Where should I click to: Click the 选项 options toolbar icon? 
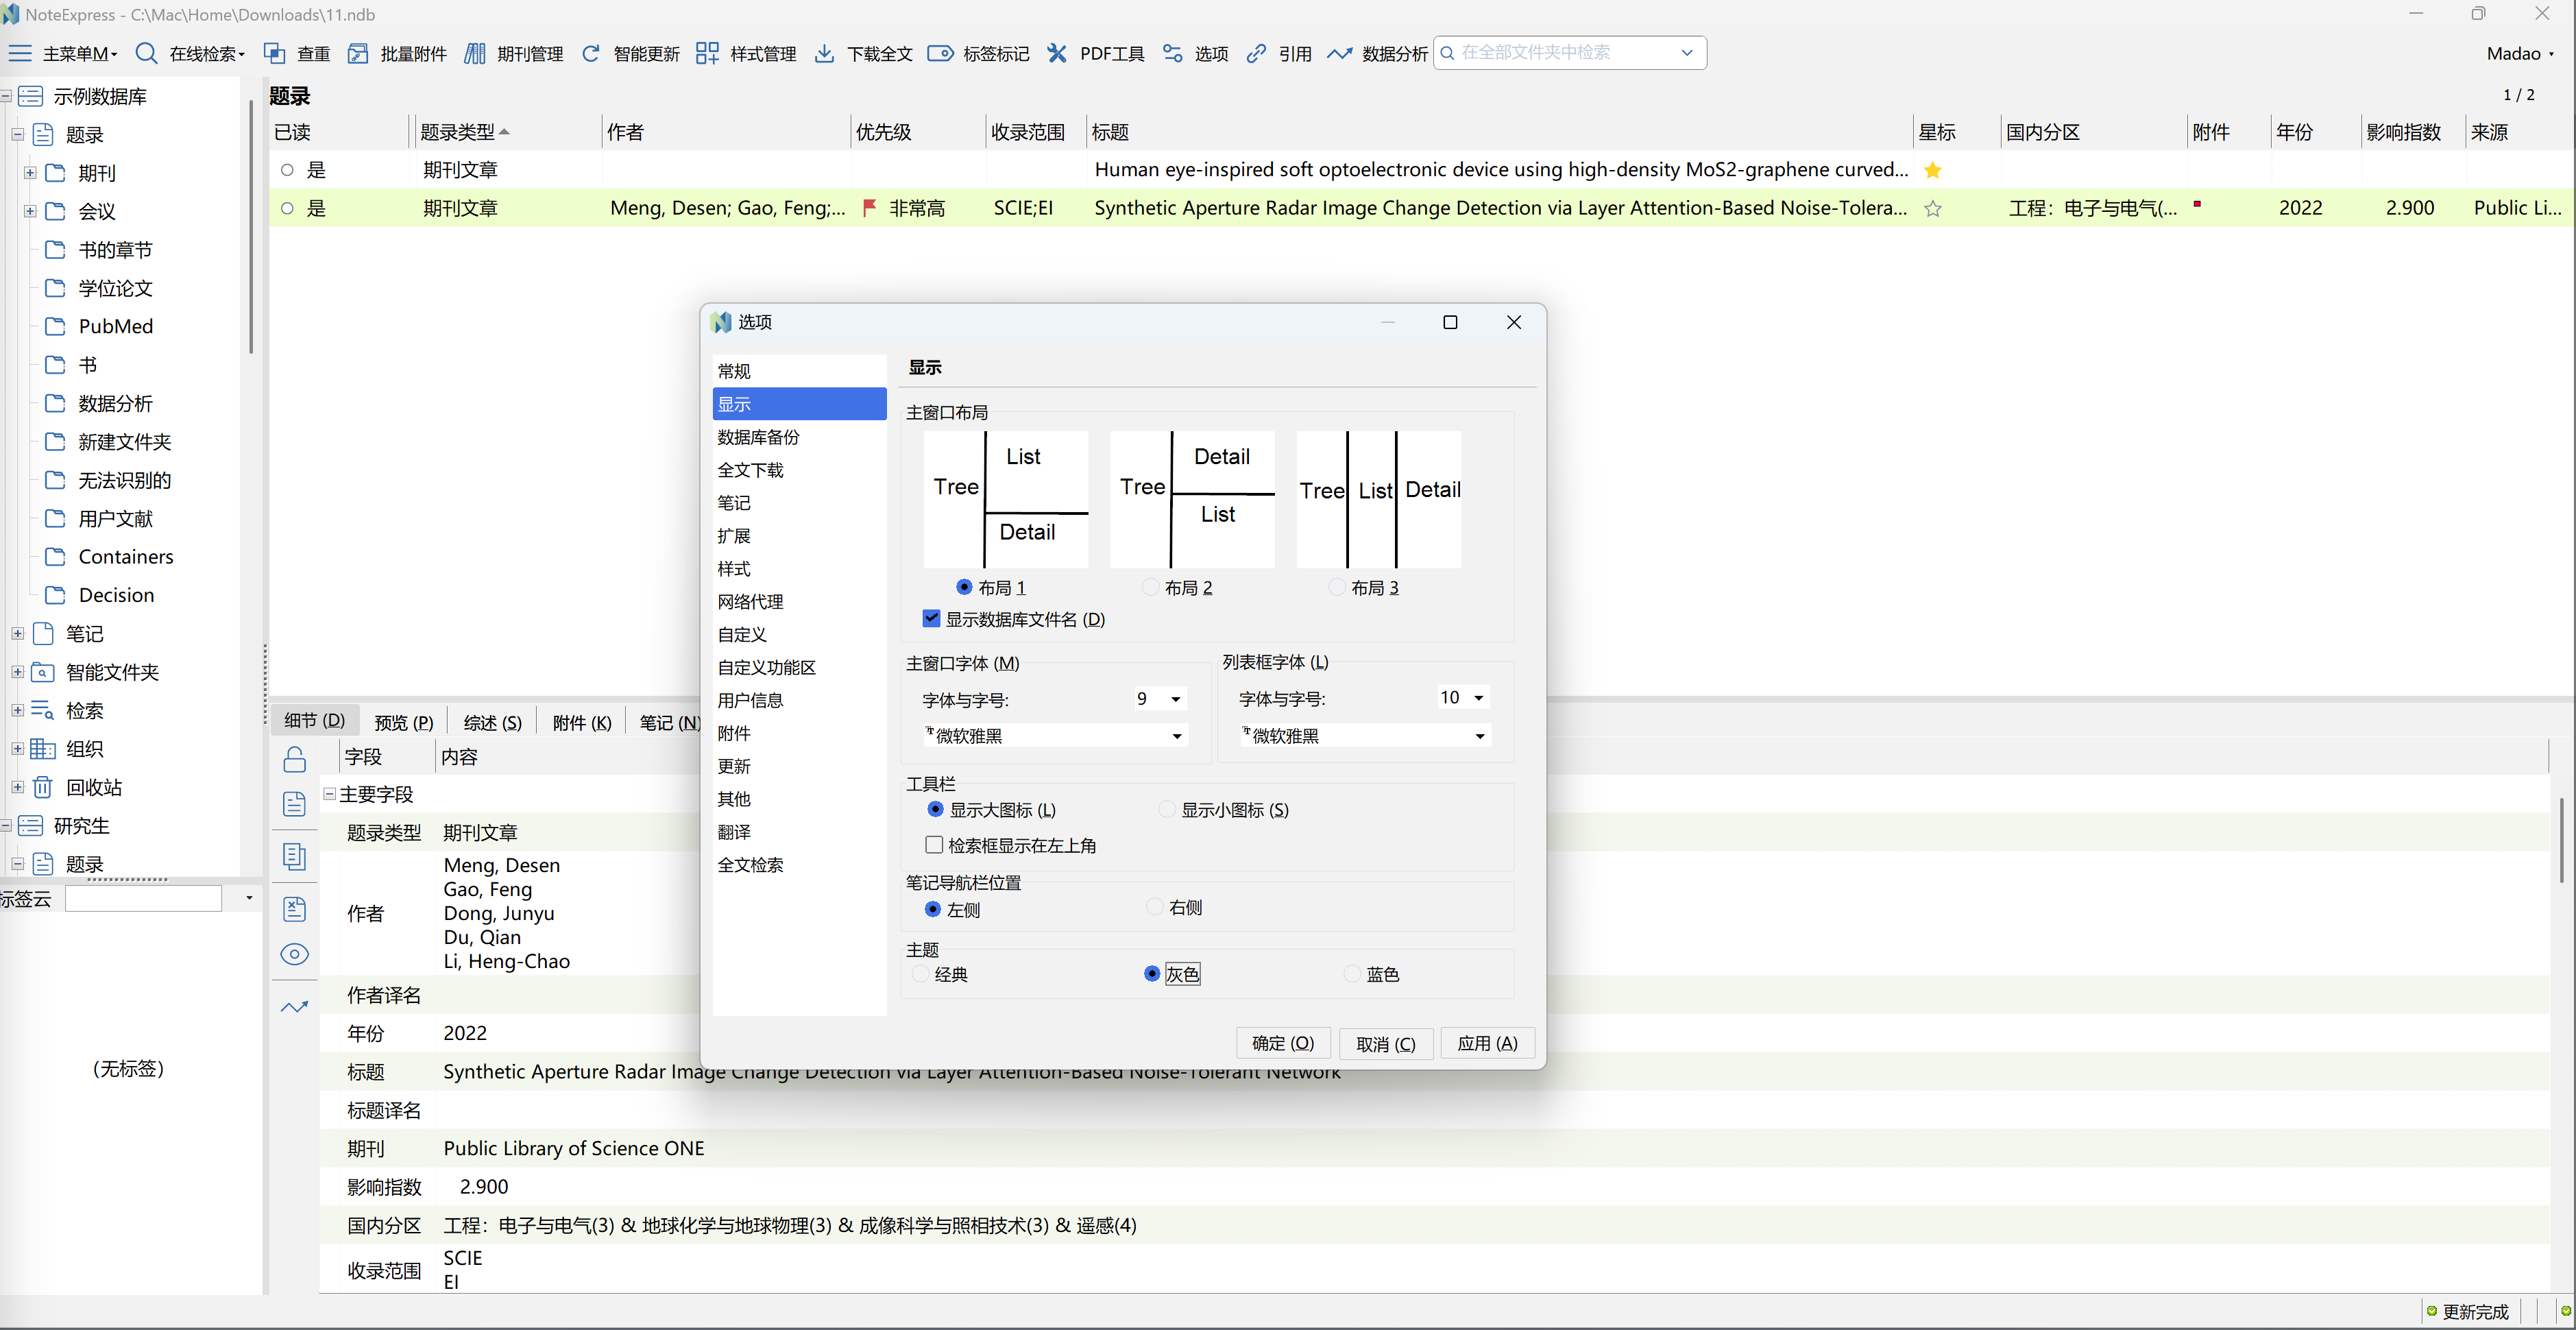[x=1173, y=53]
